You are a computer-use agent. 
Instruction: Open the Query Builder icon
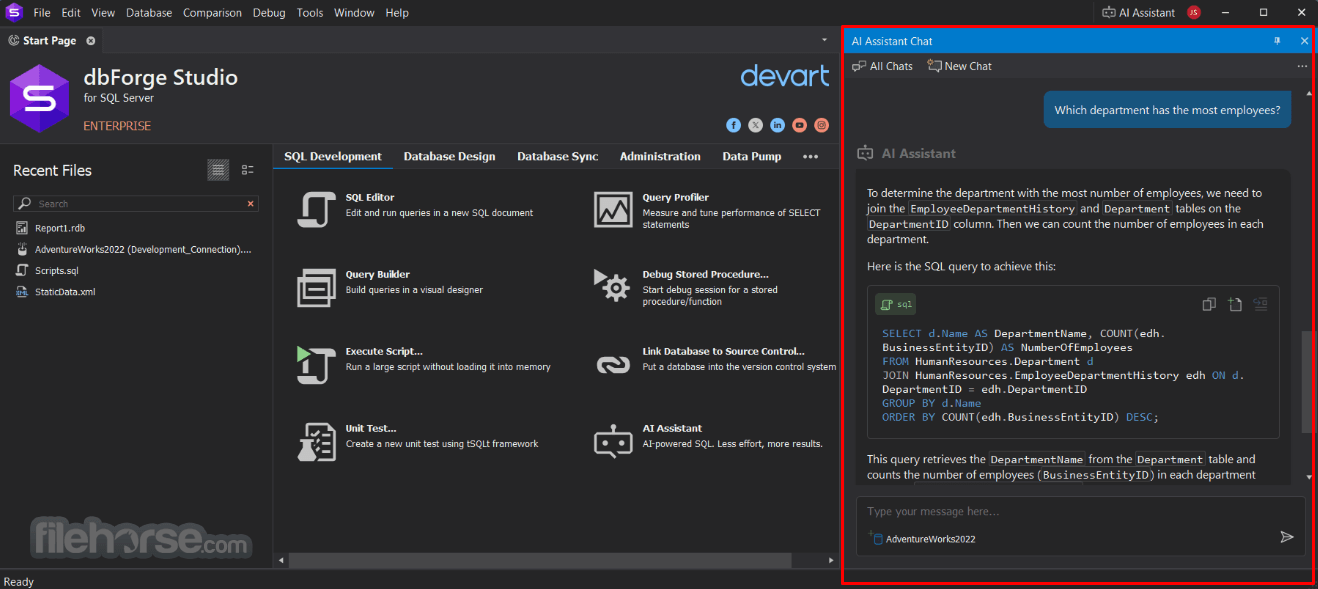coord(316,287)
